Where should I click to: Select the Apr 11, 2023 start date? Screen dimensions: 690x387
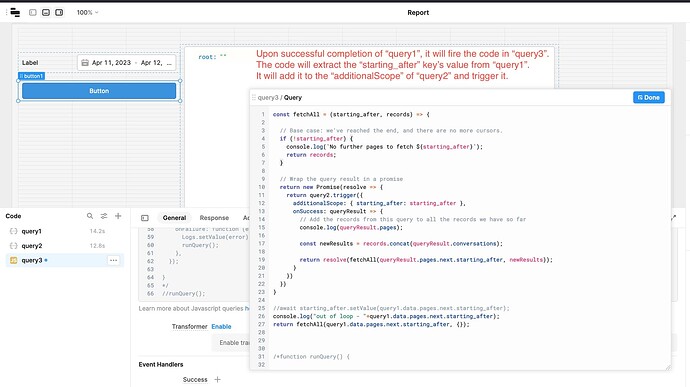[x=111, y=63]
